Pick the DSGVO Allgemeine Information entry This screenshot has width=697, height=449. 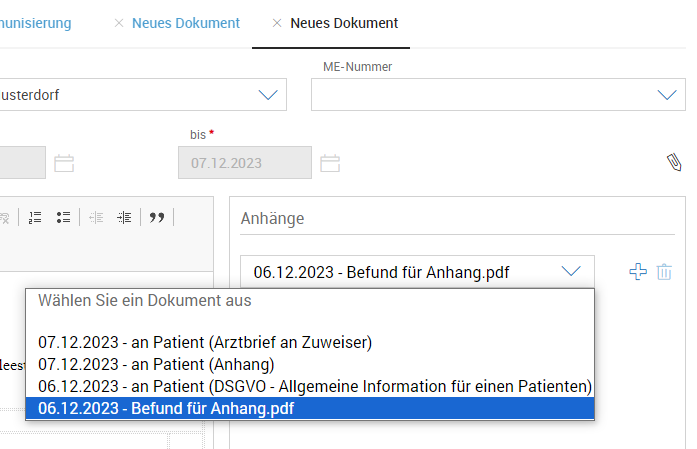tap(315, 386)
